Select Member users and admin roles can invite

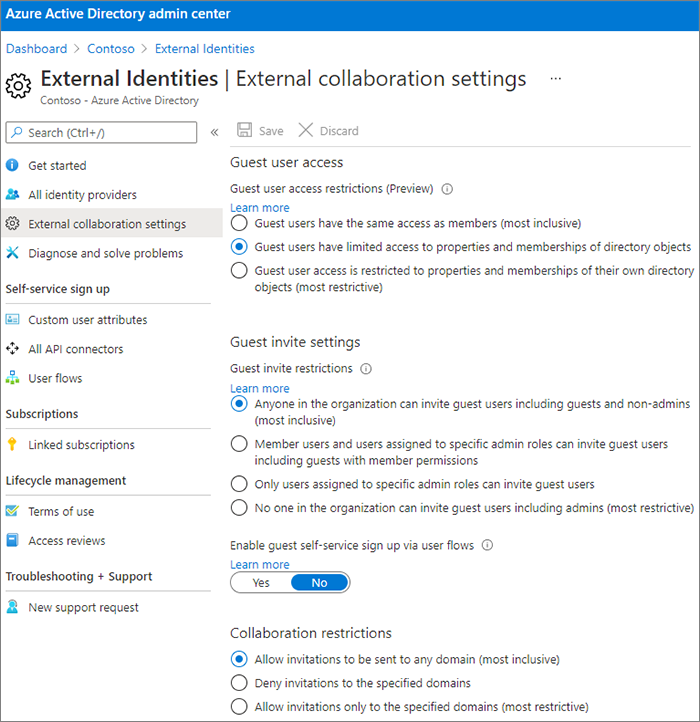(x=239, y=444)
